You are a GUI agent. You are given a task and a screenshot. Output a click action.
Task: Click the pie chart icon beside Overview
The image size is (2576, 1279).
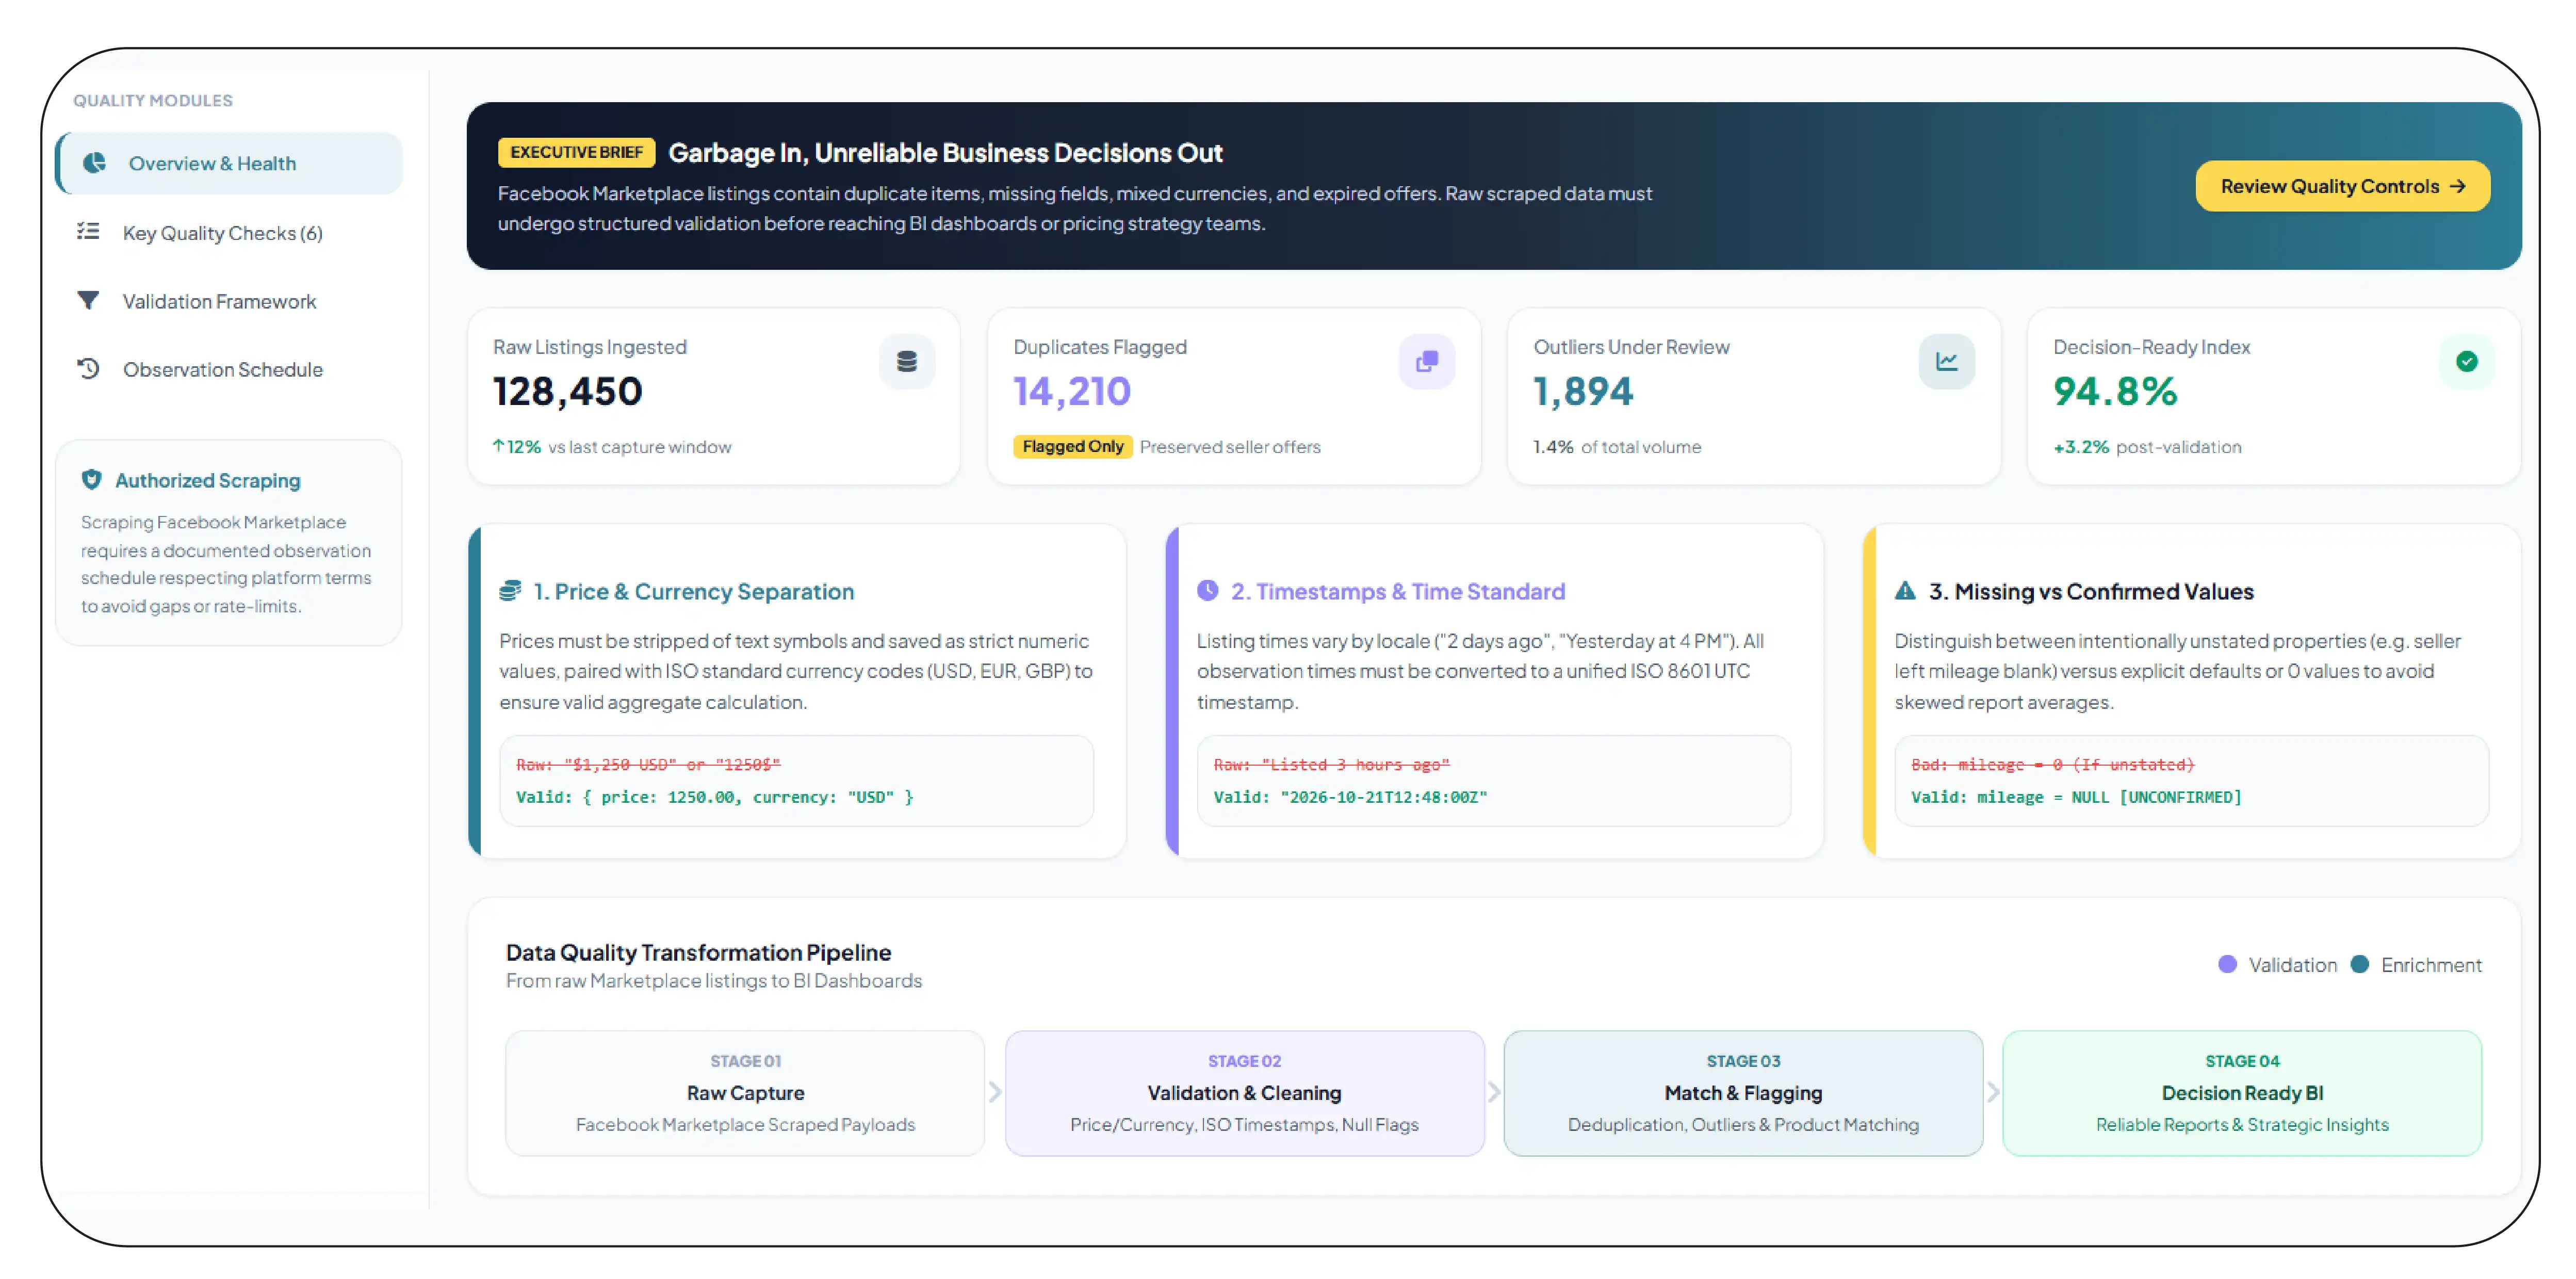coord(94,163)
